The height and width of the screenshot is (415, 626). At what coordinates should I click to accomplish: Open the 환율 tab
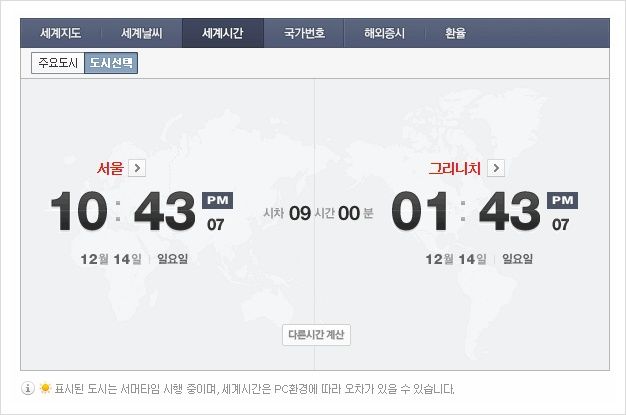pyautogui.click(x=456, y=33)
